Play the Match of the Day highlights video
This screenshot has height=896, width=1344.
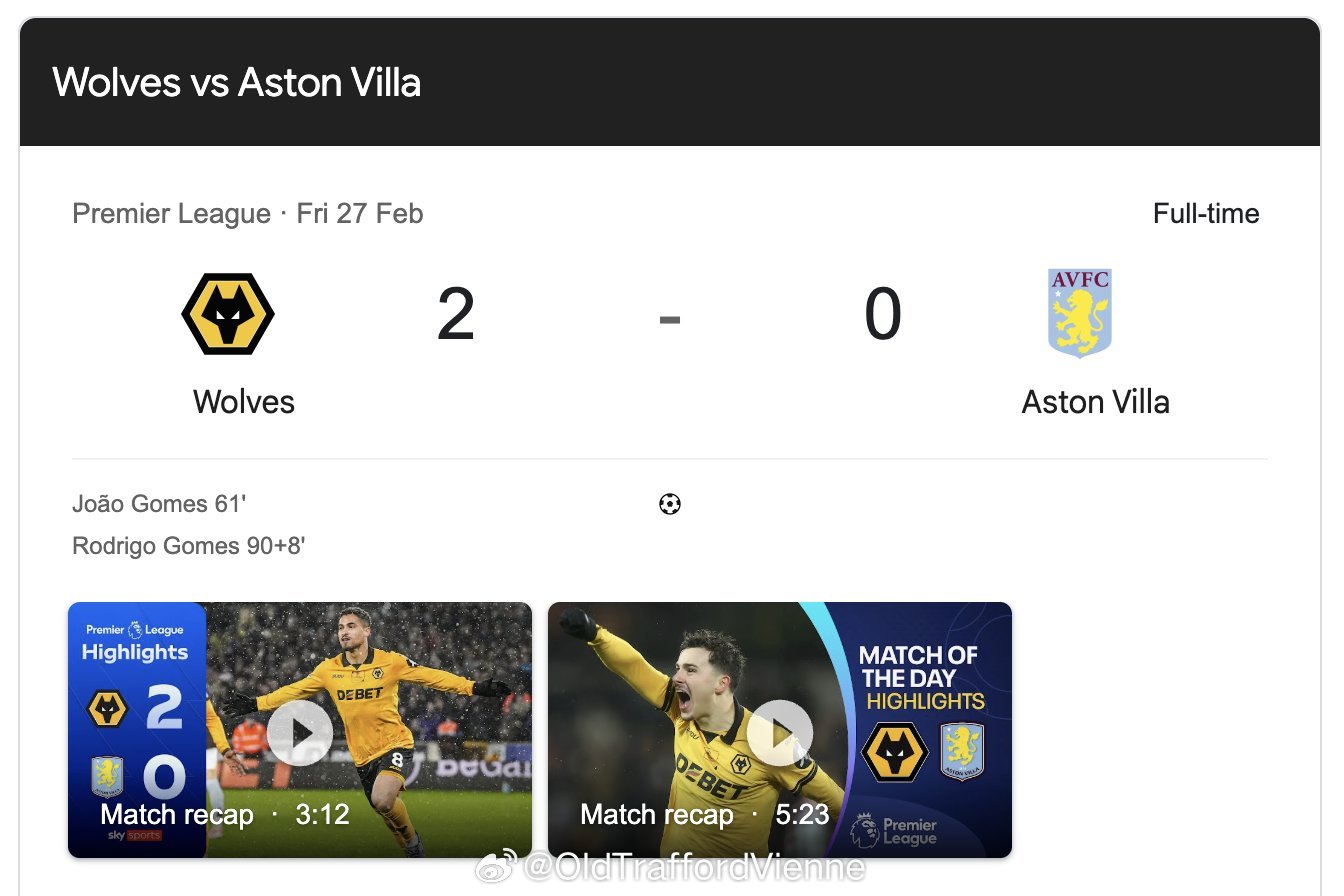coord(780,732)
